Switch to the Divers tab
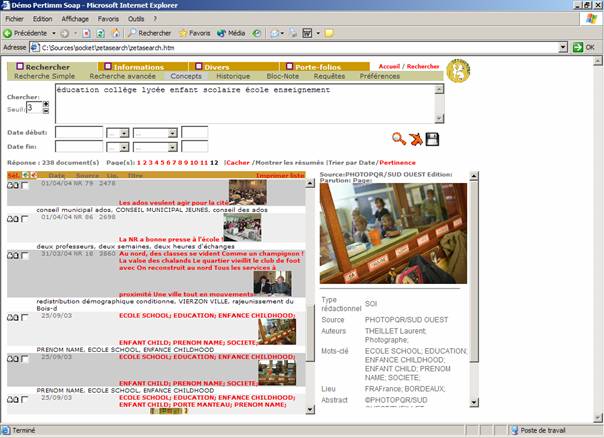The width and height of the screenshot is (604, 438). click(233, 67)
